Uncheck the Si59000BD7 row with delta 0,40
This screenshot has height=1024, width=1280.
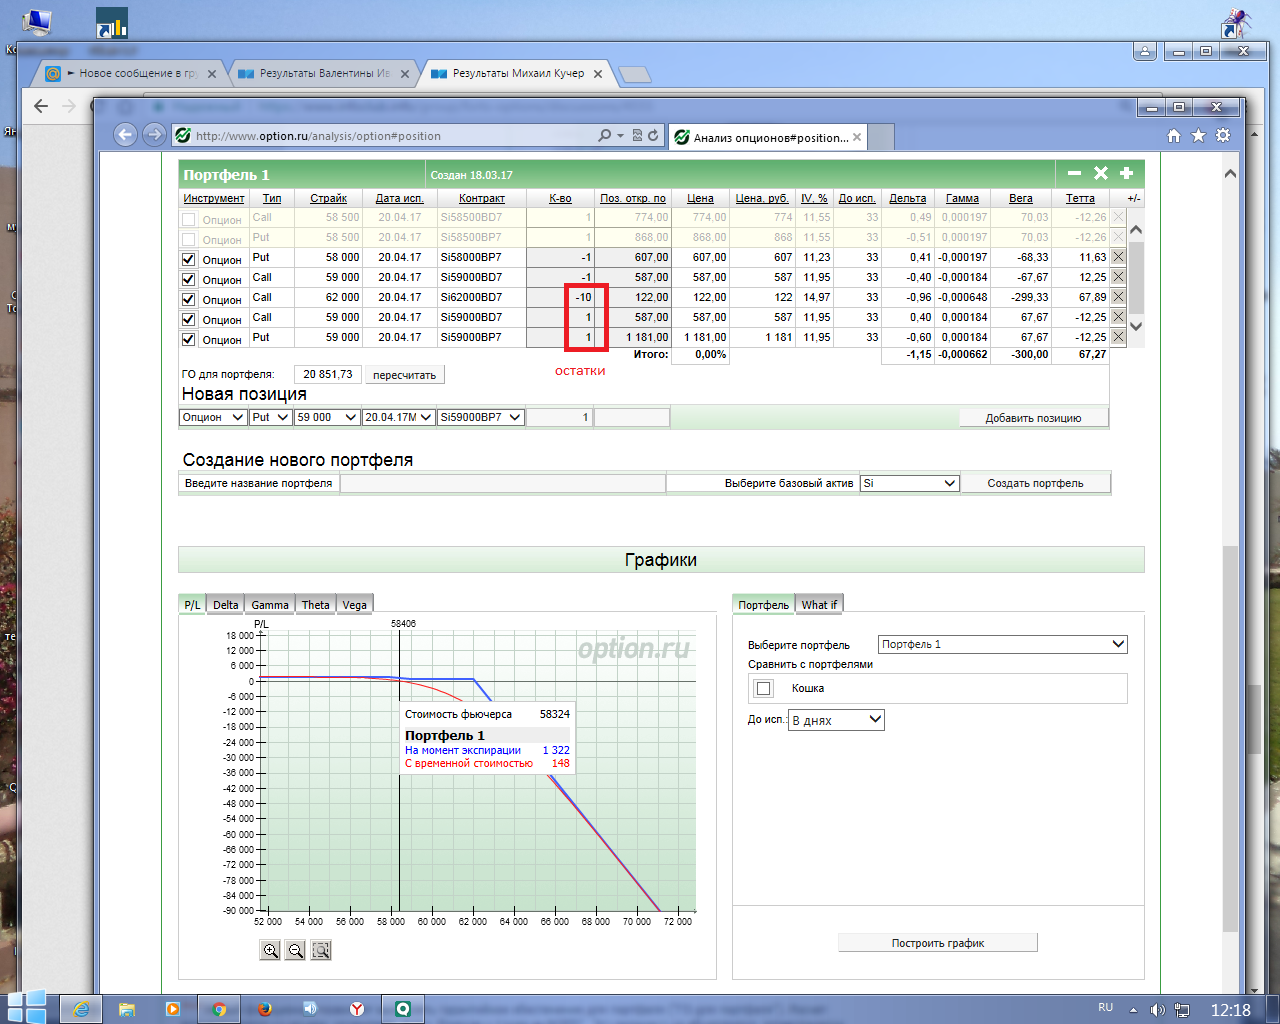click(x=189, y=319)
